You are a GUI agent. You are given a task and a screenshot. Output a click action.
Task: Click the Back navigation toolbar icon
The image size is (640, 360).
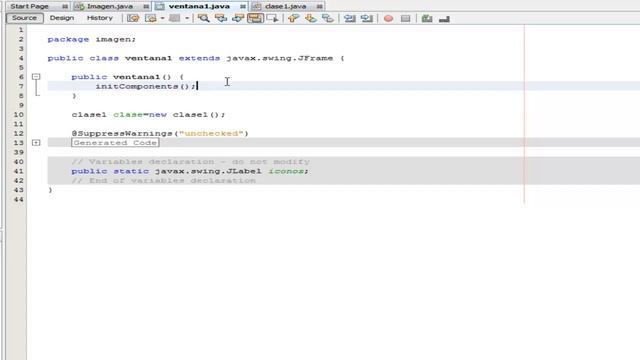click(151, 18)
